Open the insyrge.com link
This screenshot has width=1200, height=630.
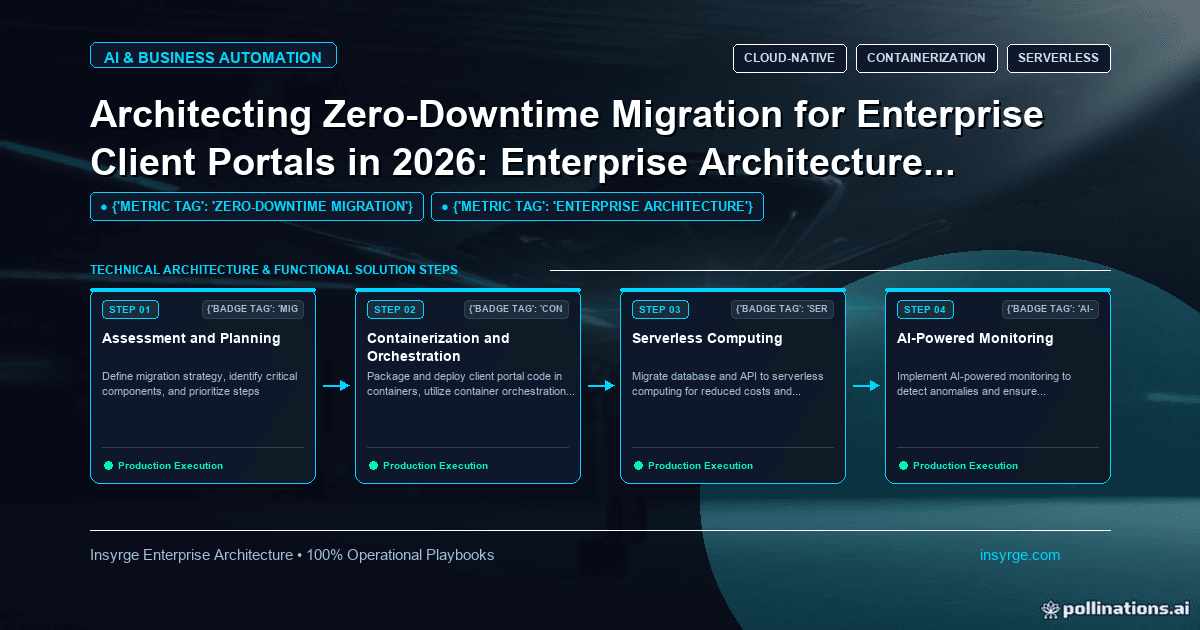point(1020,555)
